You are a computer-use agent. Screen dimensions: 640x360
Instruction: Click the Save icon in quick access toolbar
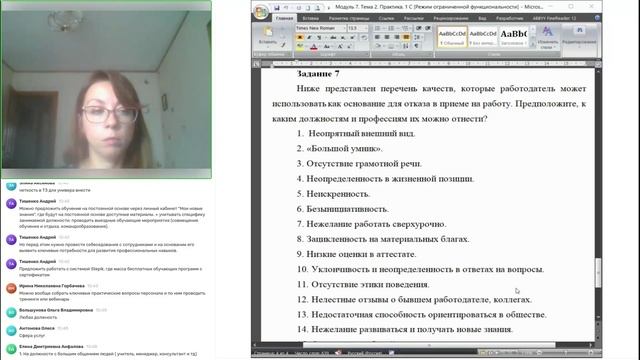[277, 8]
